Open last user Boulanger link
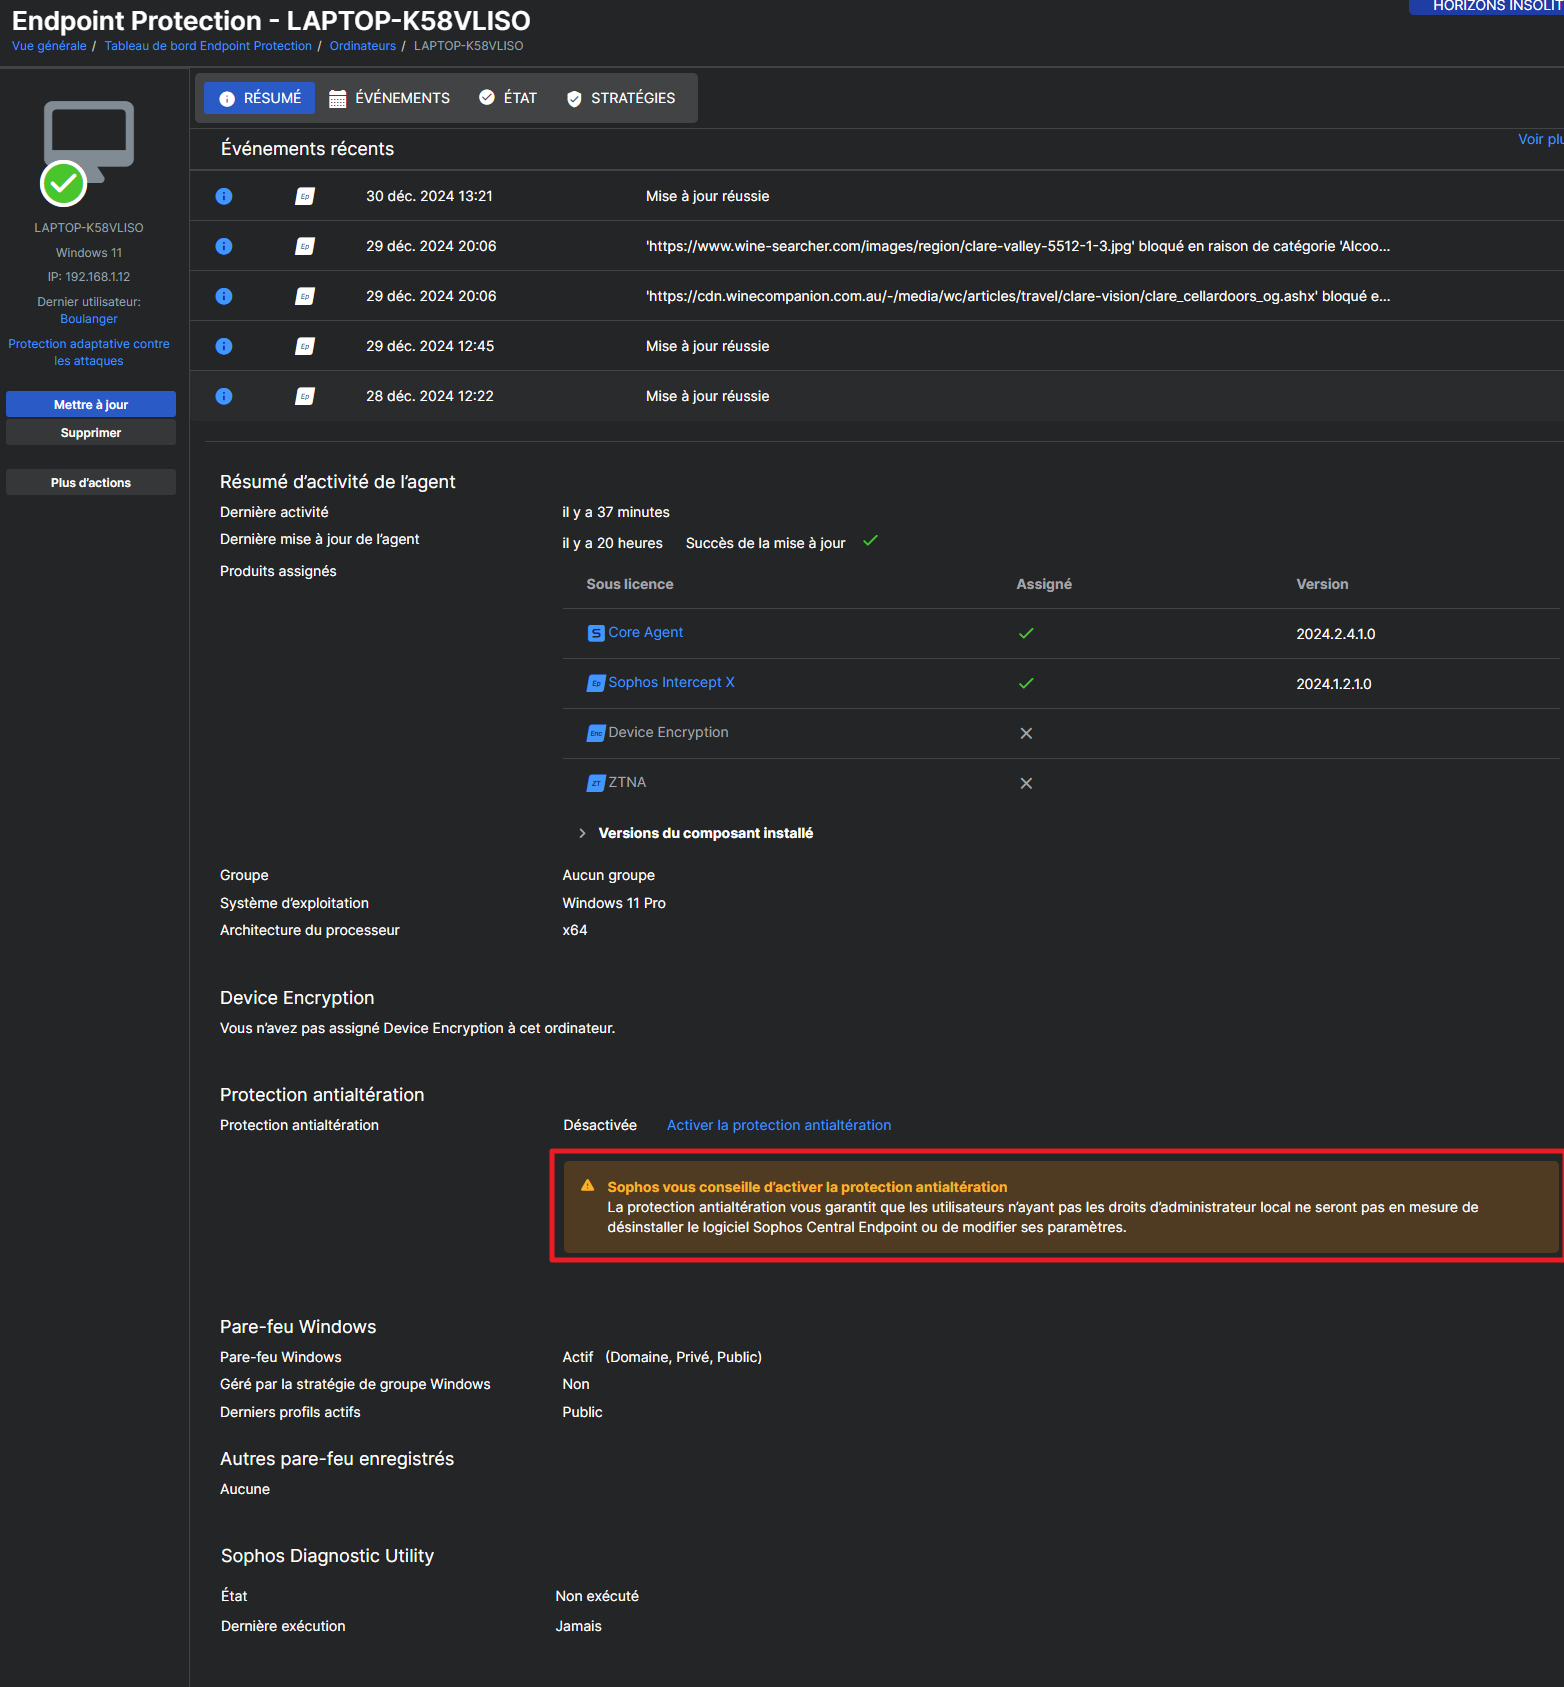Screen dimensions: 1564x1687 (89, 319)
